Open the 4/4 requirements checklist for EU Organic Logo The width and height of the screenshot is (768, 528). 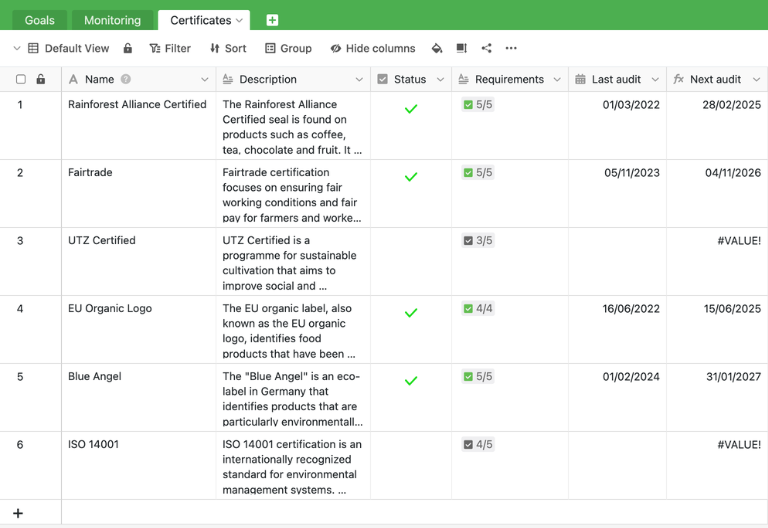pyautogui.click(x=478, y=309)
